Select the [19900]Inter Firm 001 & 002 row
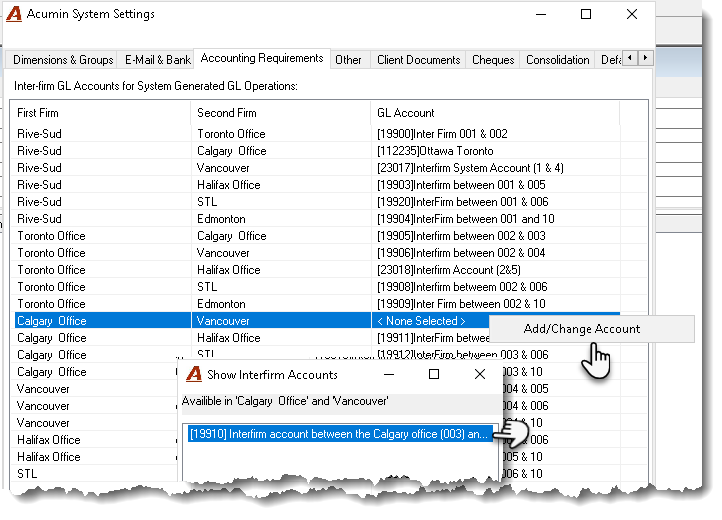Viewport: 722px width, 520px height. click(442, 134)
